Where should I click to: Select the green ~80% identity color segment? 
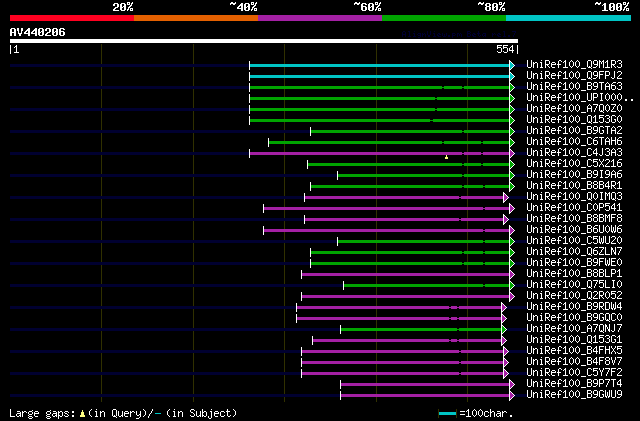point(444,18)
